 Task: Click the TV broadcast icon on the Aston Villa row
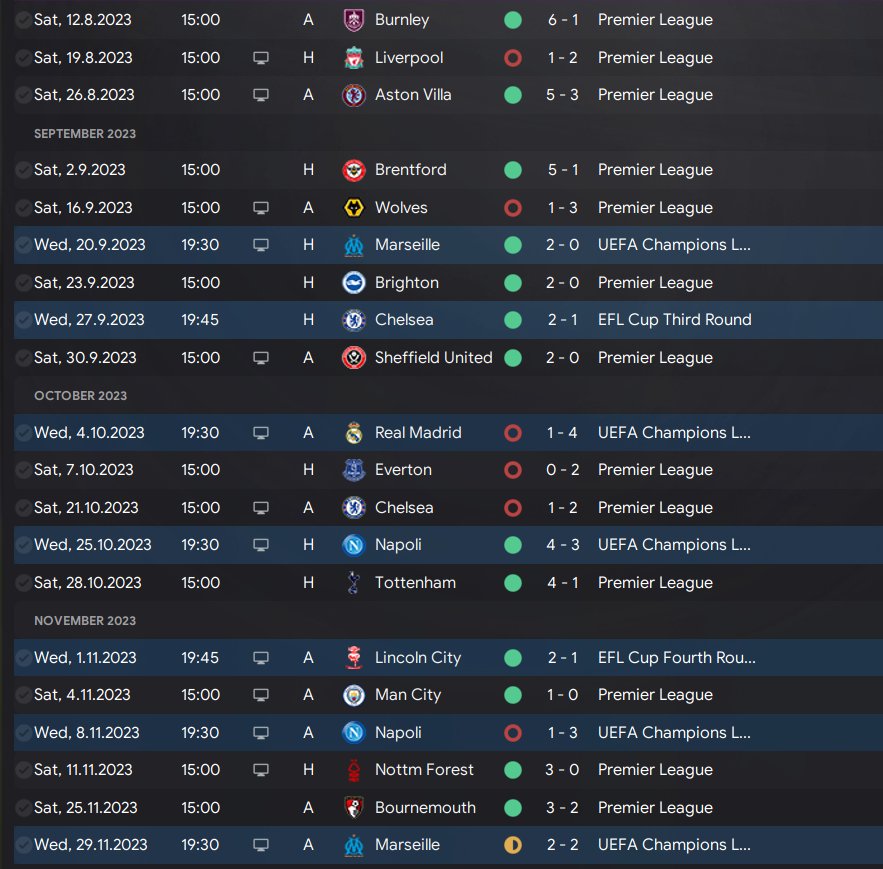click(x=261, y=95)
